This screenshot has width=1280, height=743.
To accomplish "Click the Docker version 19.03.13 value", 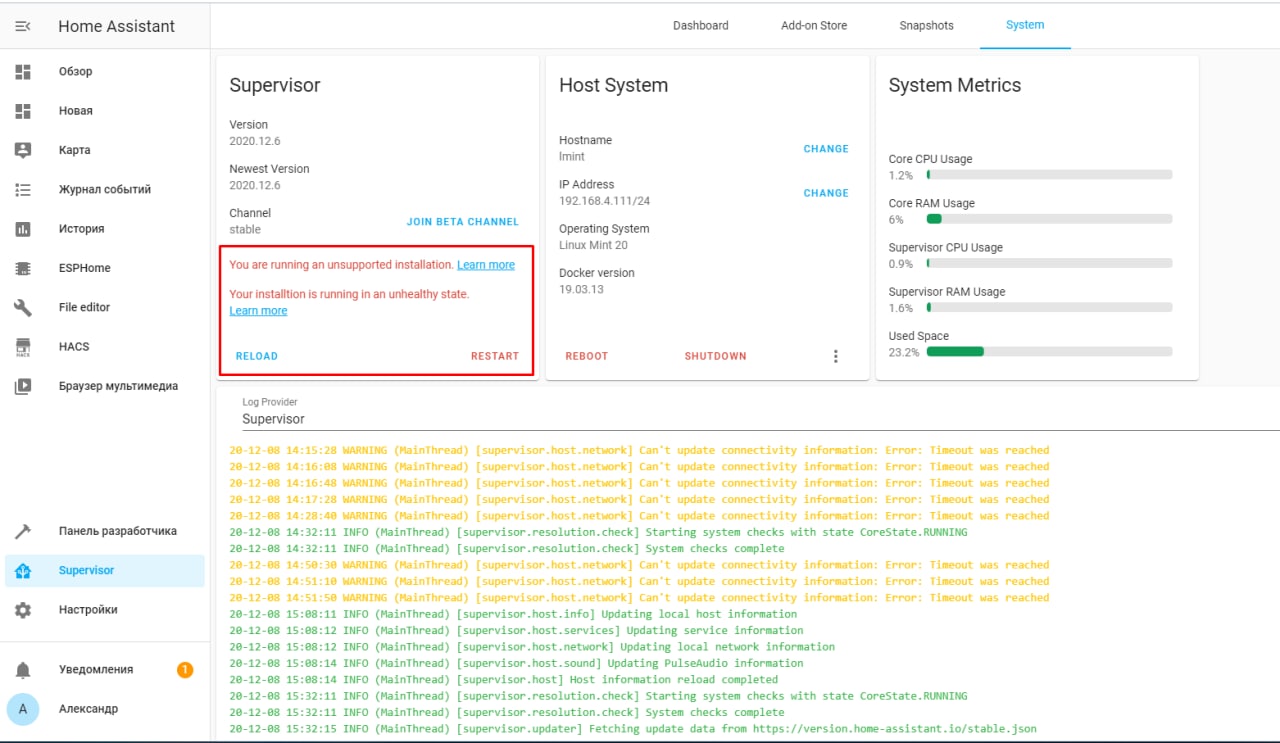I will [581, 289].
